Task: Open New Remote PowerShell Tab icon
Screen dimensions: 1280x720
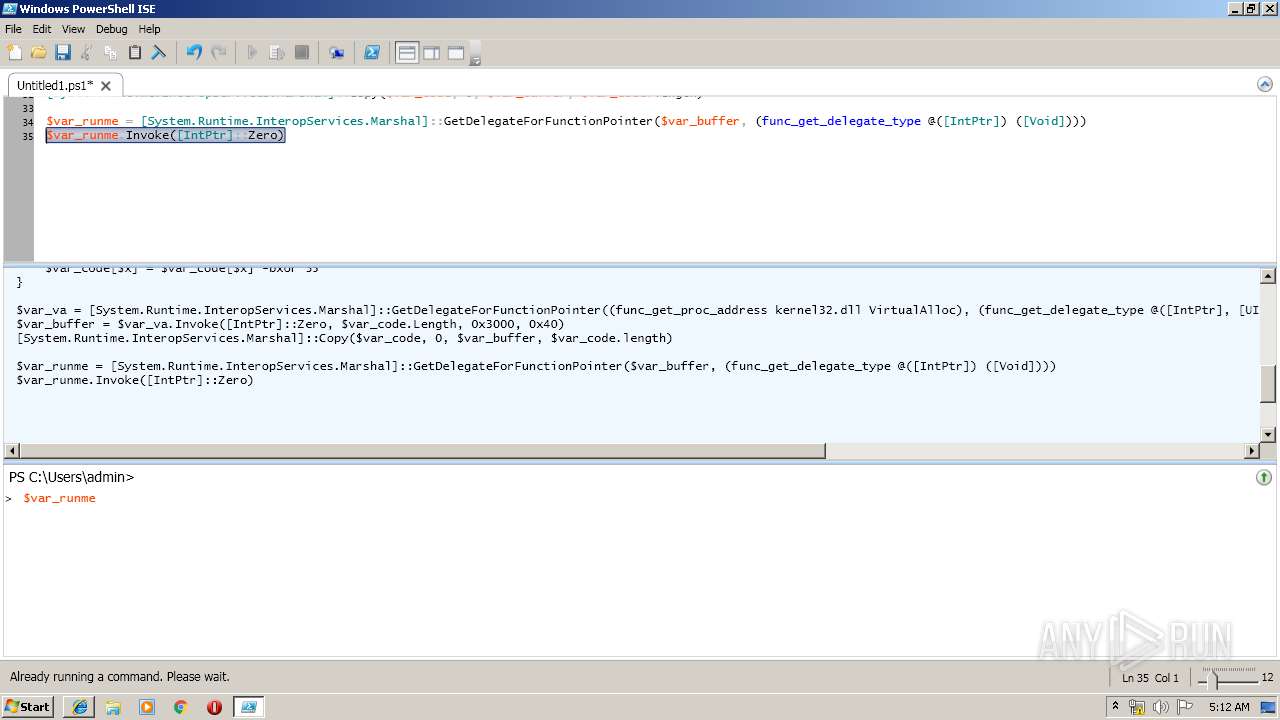Action: pos(337,52)
